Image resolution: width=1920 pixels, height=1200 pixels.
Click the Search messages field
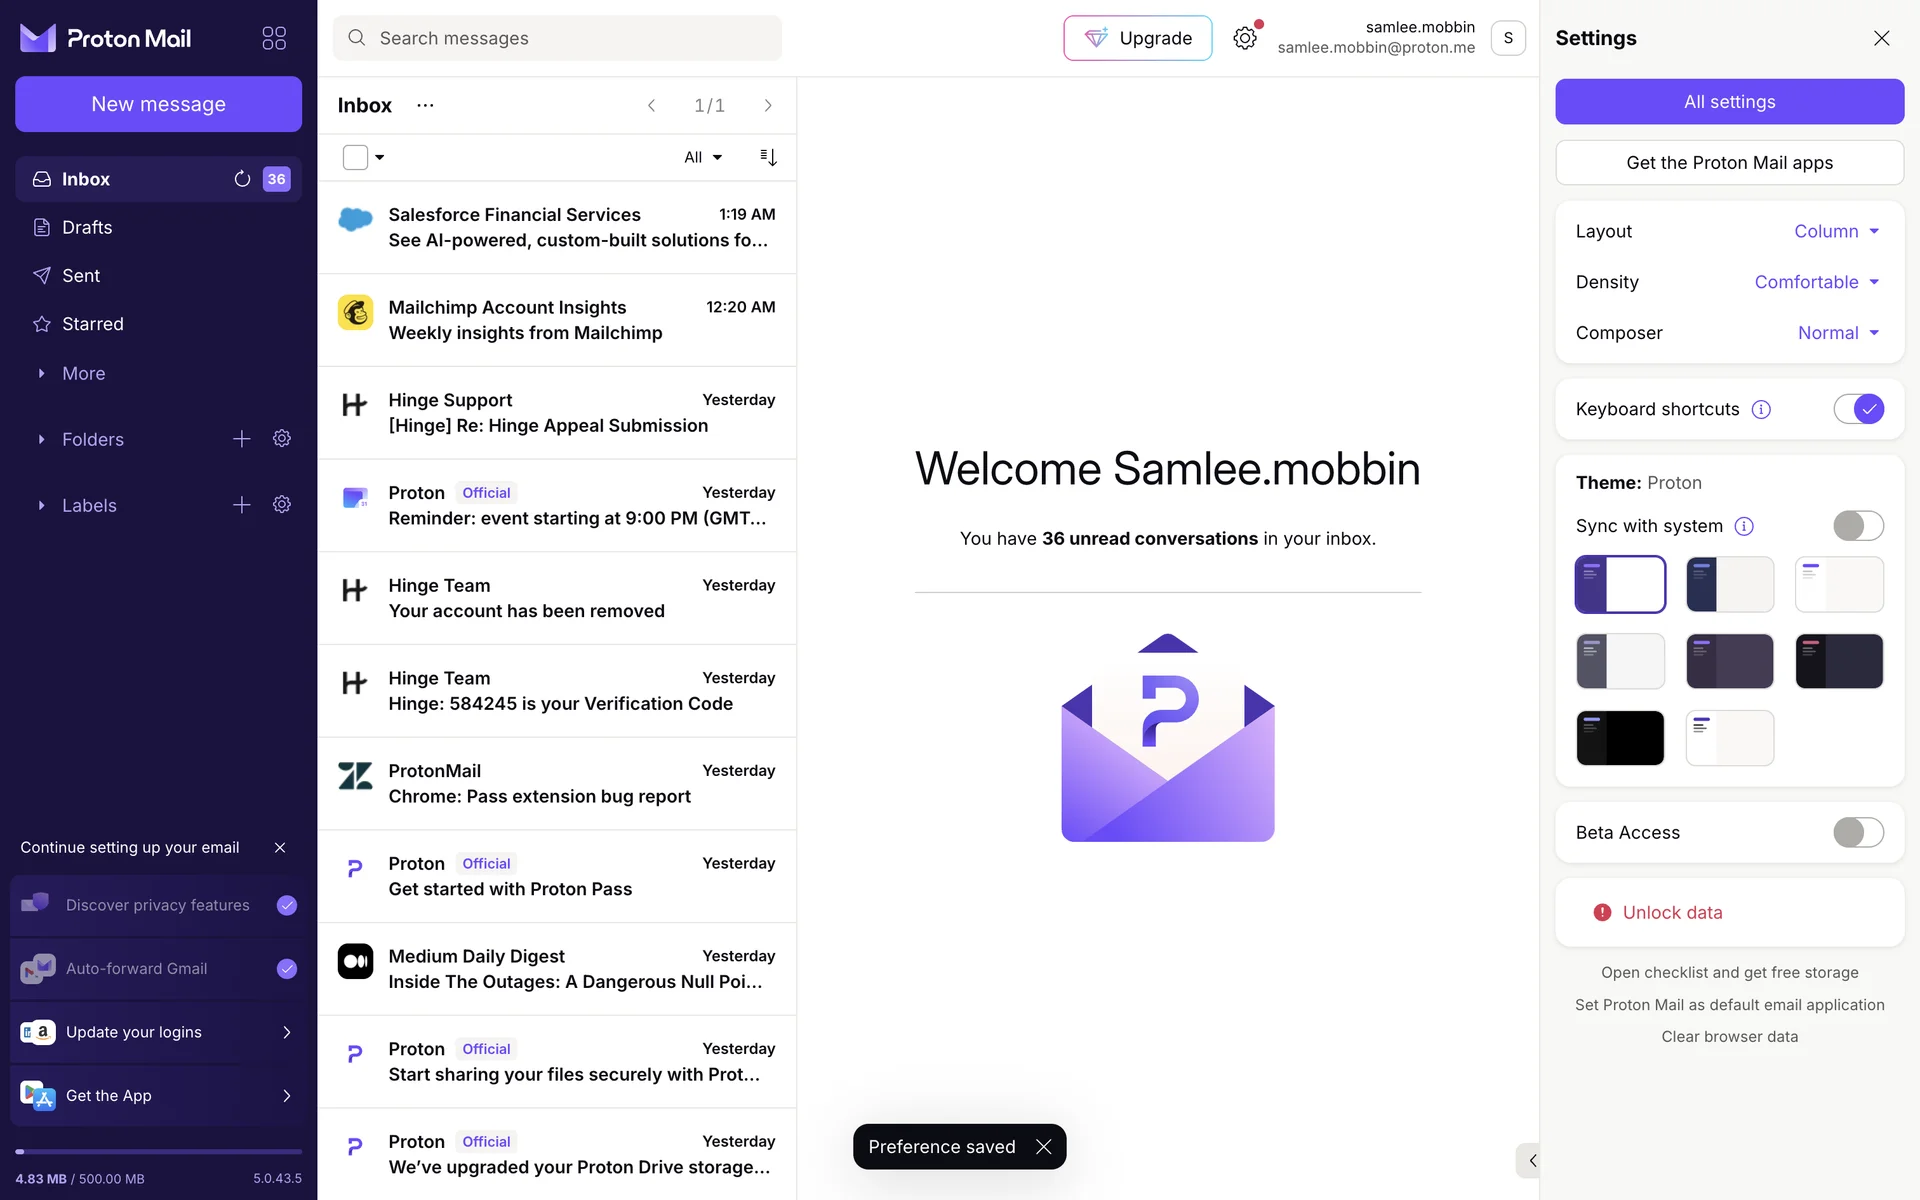pyautogui.click(x=557, y=38)
